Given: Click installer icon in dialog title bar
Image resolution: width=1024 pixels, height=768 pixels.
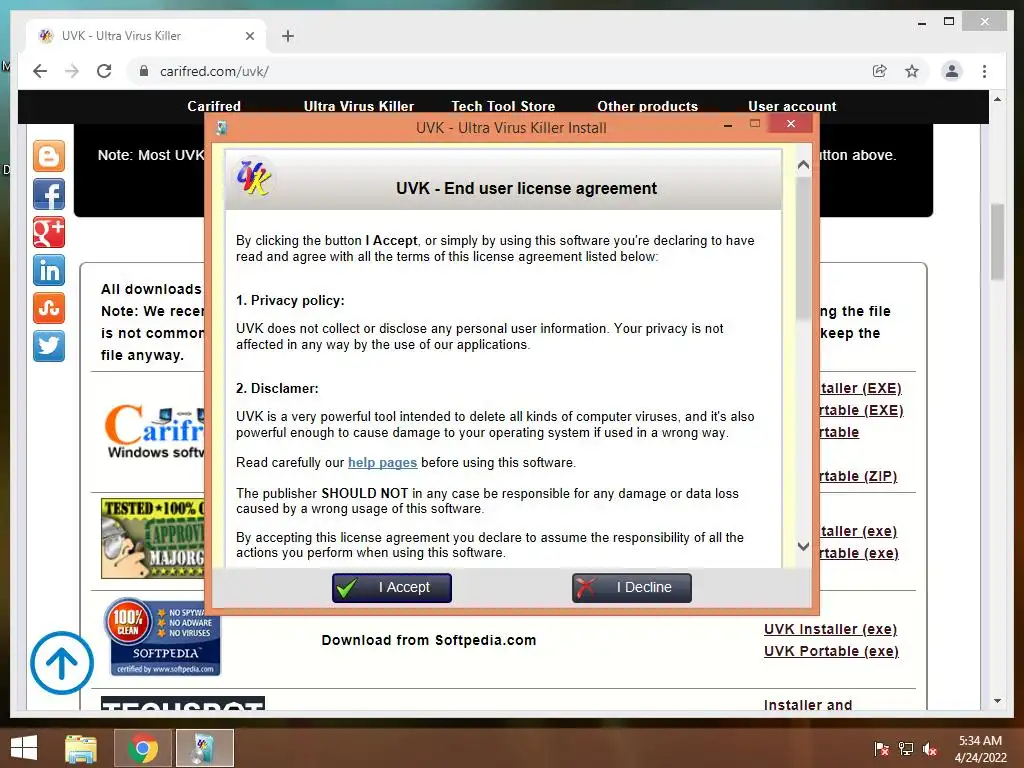Looking at the screenshot, I should coord(222,128).
